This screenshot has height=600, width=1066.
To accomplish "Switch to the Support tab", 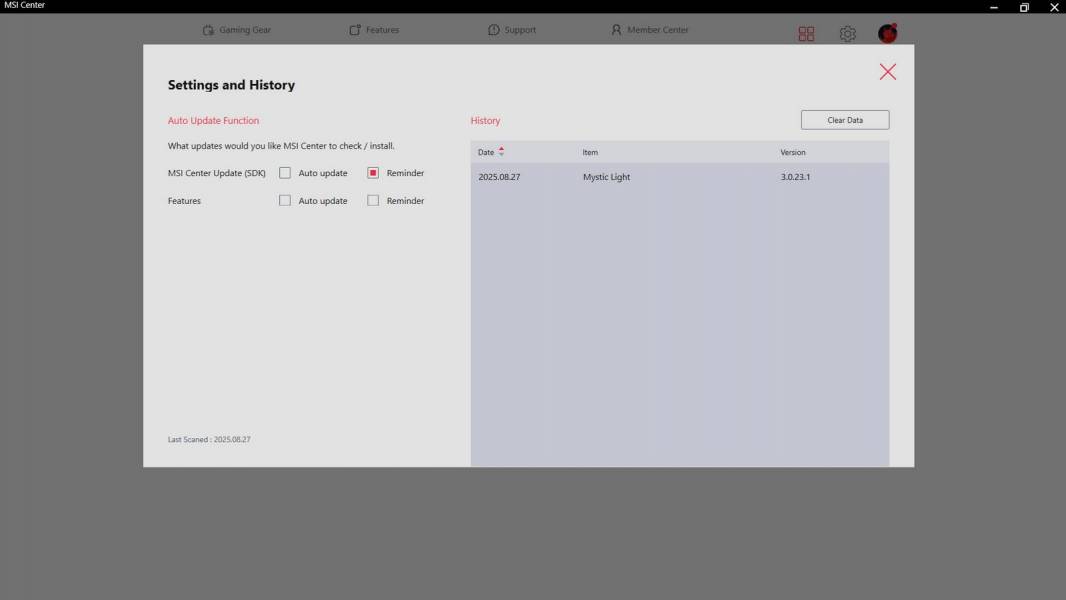I will [x=512, y=30].
